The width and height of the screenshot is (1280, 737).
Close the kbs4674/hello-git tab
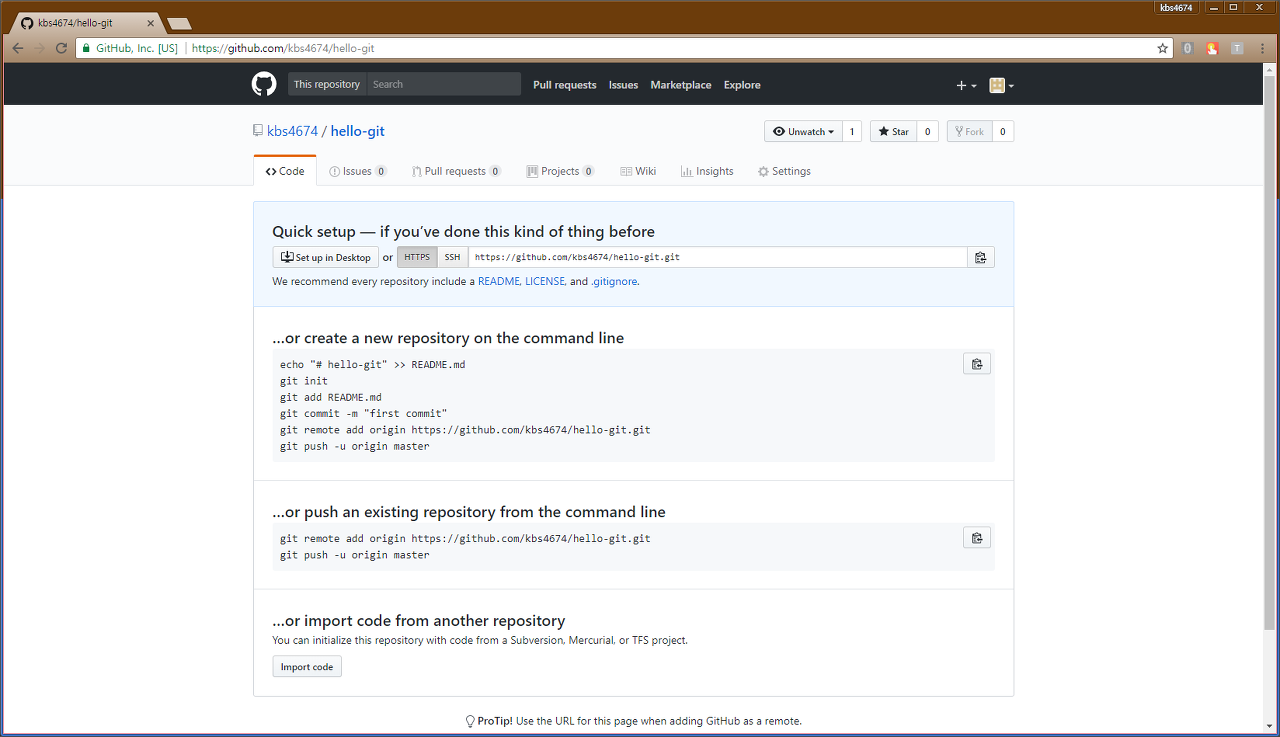point(150,23)
